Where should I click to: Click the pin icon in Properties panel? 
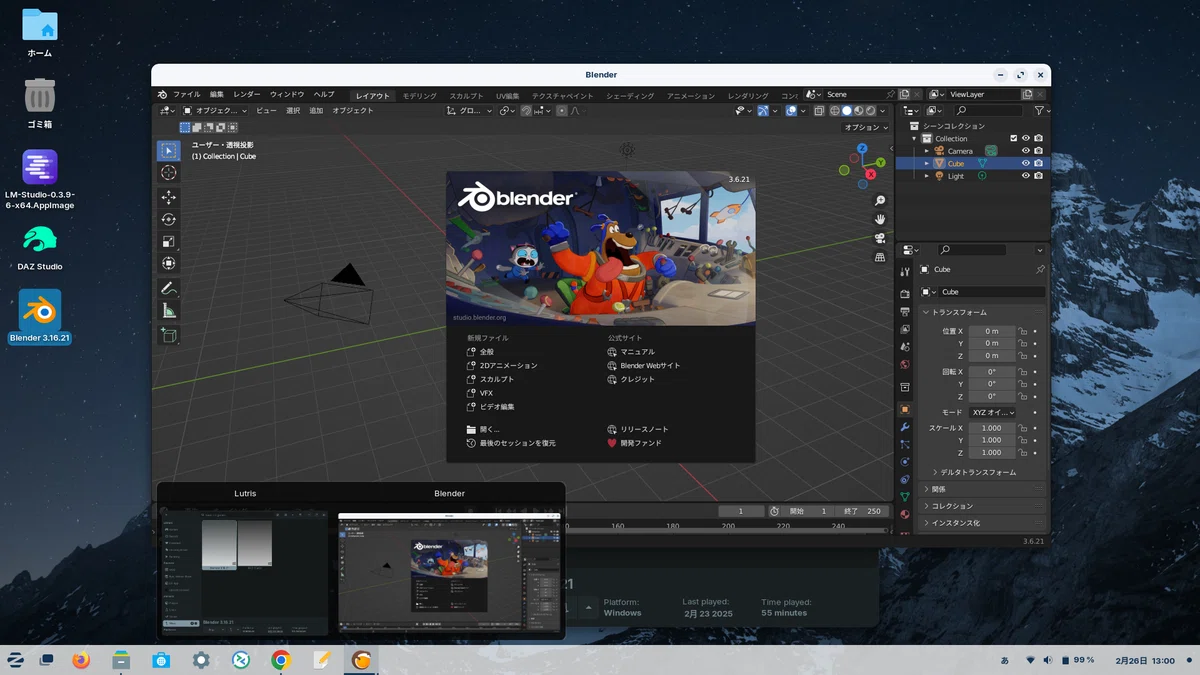(x=1040, y=269)
